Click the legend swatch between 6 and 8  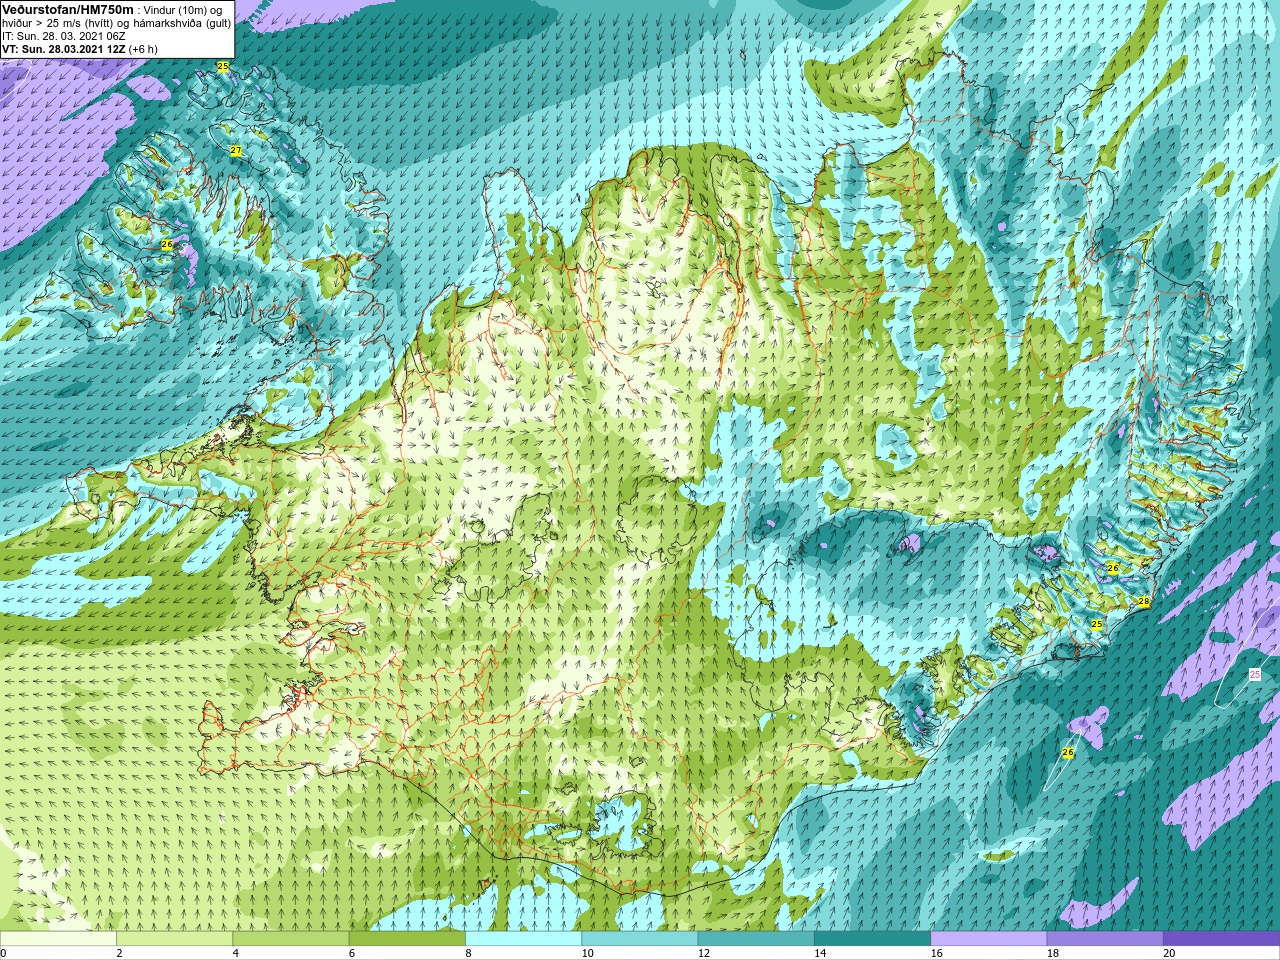coord(407,939)
